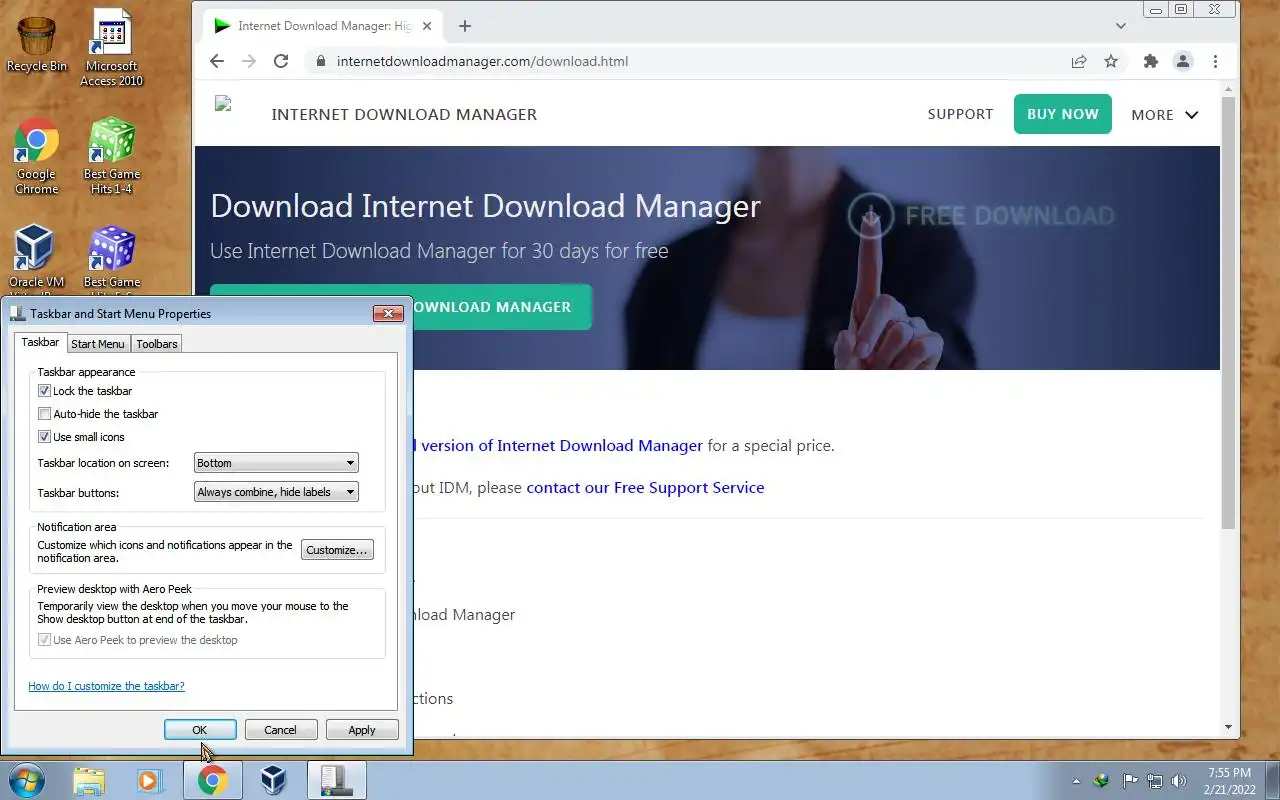Bookmark this page with the star

[1111, 61]
